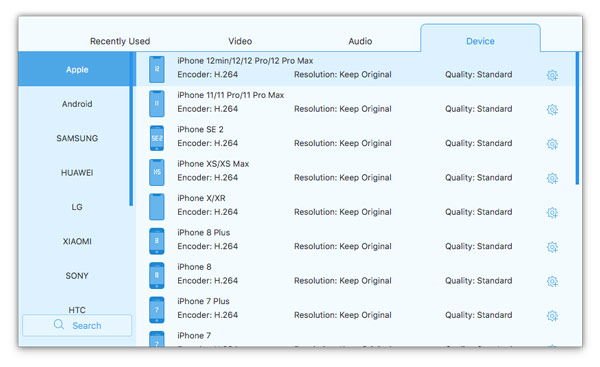Select the Apple brand category

coord(76,69)
